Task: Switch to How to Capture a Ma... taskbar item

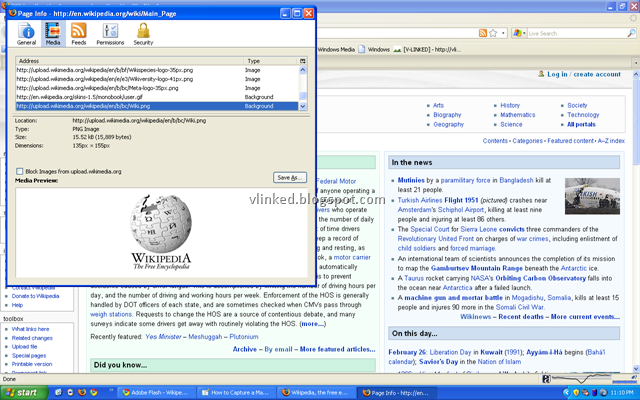Action: (236, 393)
